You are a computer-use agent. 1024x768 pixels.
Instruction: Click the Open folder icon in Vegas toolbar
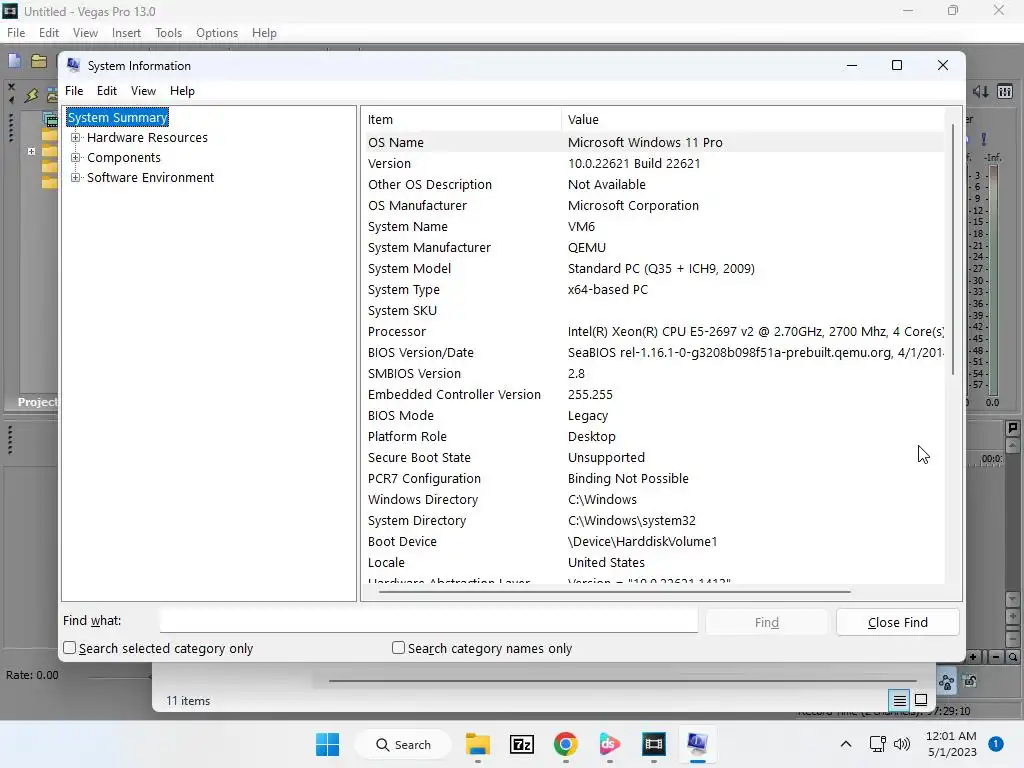point(39,61)
